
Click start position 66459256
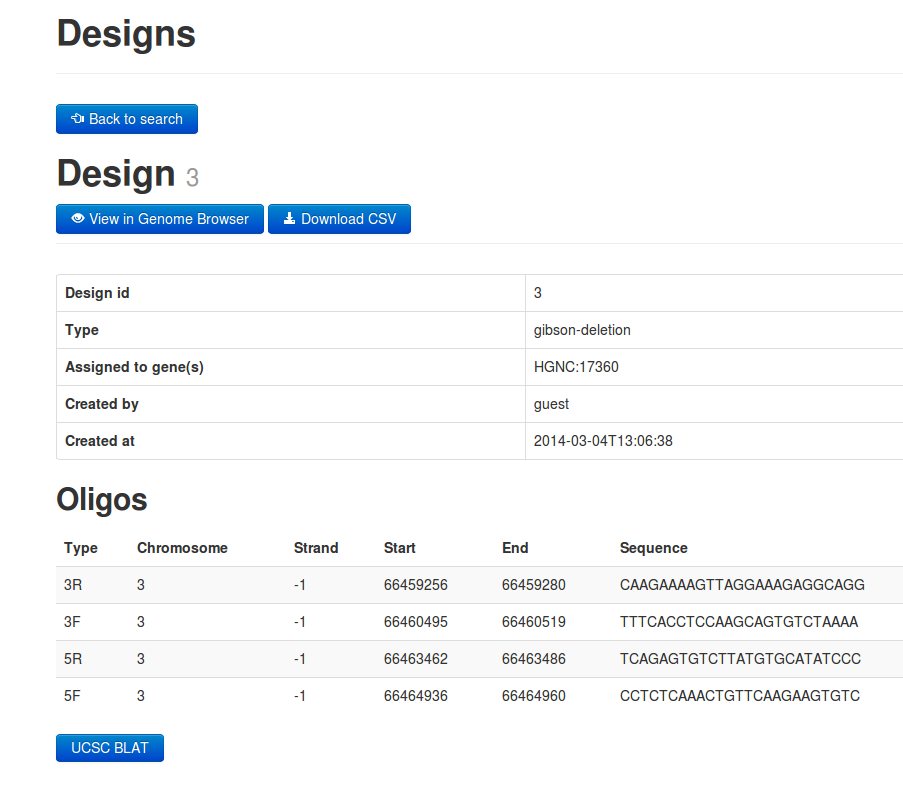415,585
